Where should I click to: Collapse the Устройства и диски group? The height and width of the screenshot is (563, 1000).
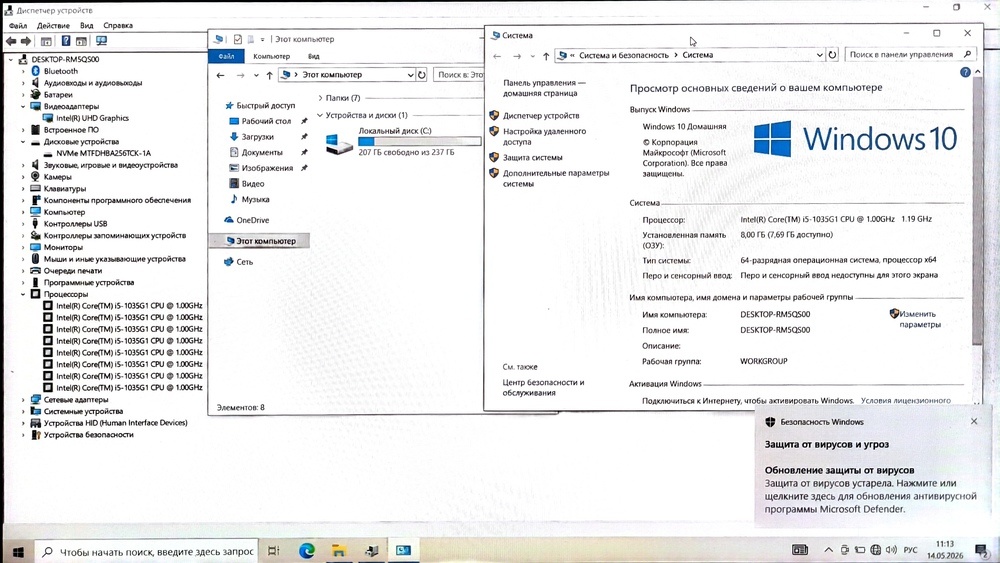(x=320, y=115)
